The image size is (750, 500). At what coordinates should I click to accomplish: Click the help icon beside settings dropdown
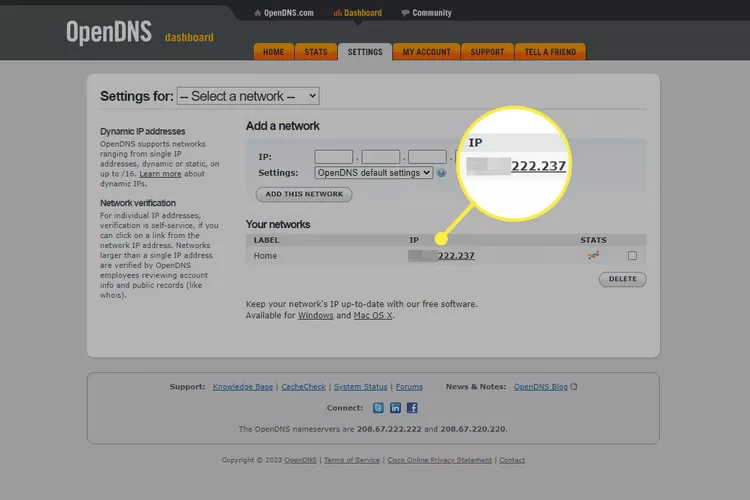(x=441, y=173)
